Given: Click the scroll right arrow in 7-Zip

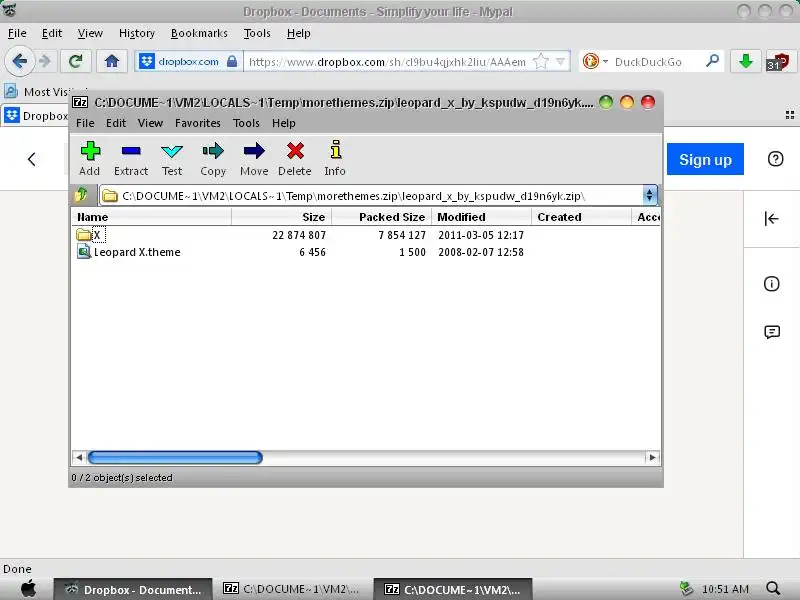Looking at the screenshot, I should [x=652, y=457].
